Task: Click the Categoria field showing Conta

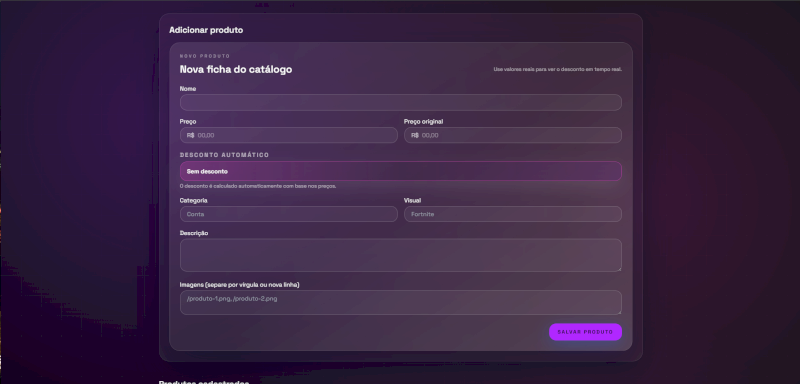Action: tap(289, 214)
